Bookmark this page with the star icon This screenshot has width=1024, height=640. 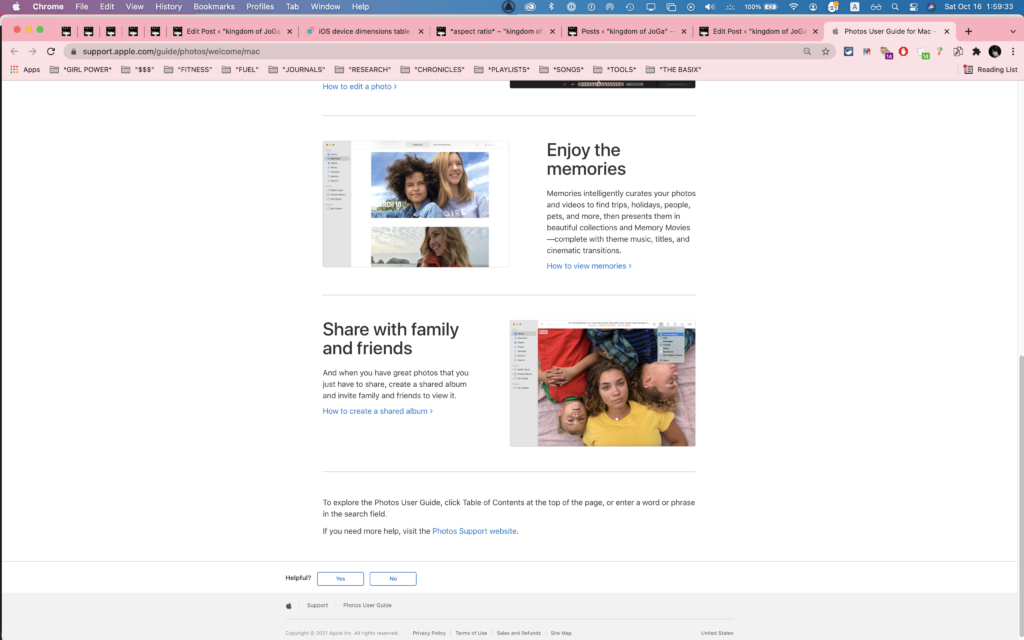point(825,51)
